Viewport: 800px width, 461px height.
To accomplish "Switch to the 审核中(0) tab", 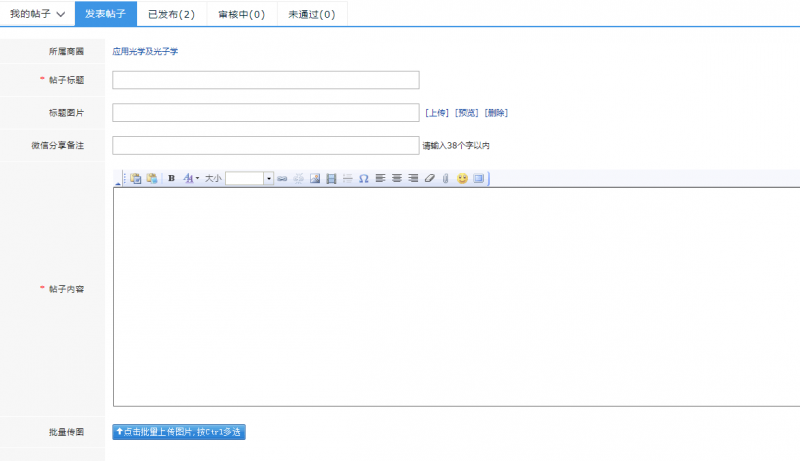I will 241,14.
